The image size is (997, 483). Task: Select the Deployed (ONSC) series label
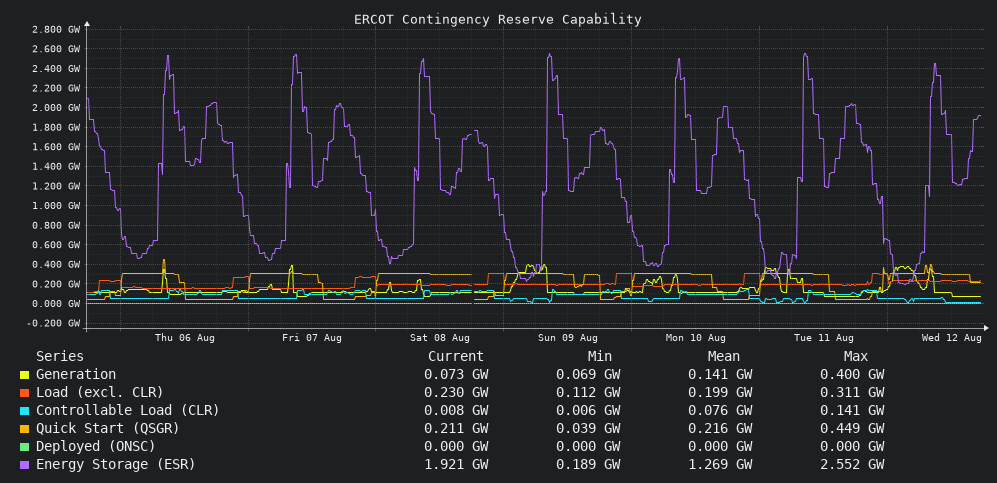tap(95, 447)
